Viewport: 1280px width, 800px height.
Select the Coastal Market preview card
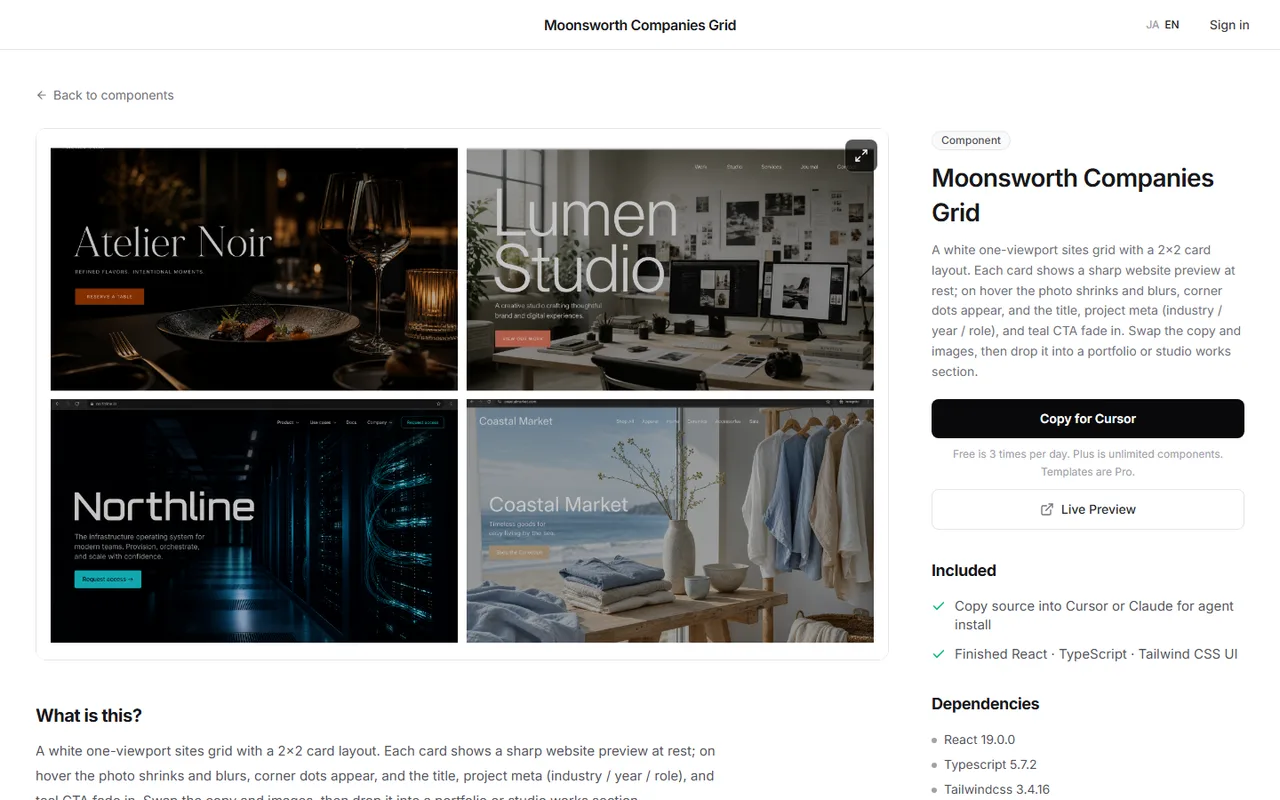(670, 521)
